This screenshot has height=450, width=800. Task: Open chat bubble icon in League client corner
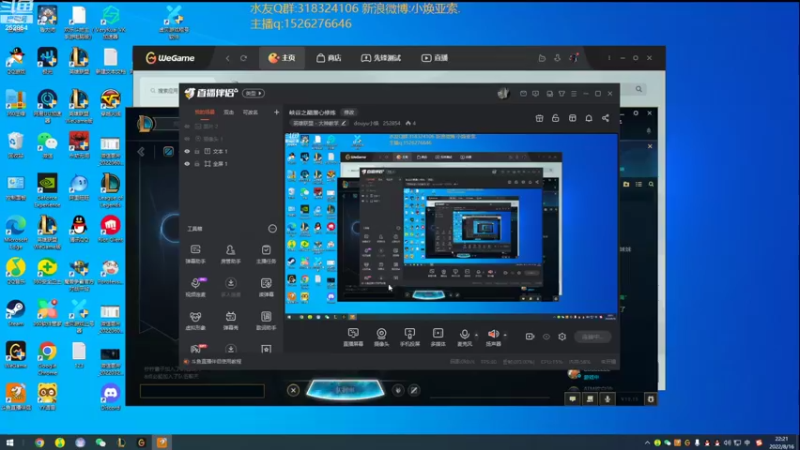coord(572,399)
